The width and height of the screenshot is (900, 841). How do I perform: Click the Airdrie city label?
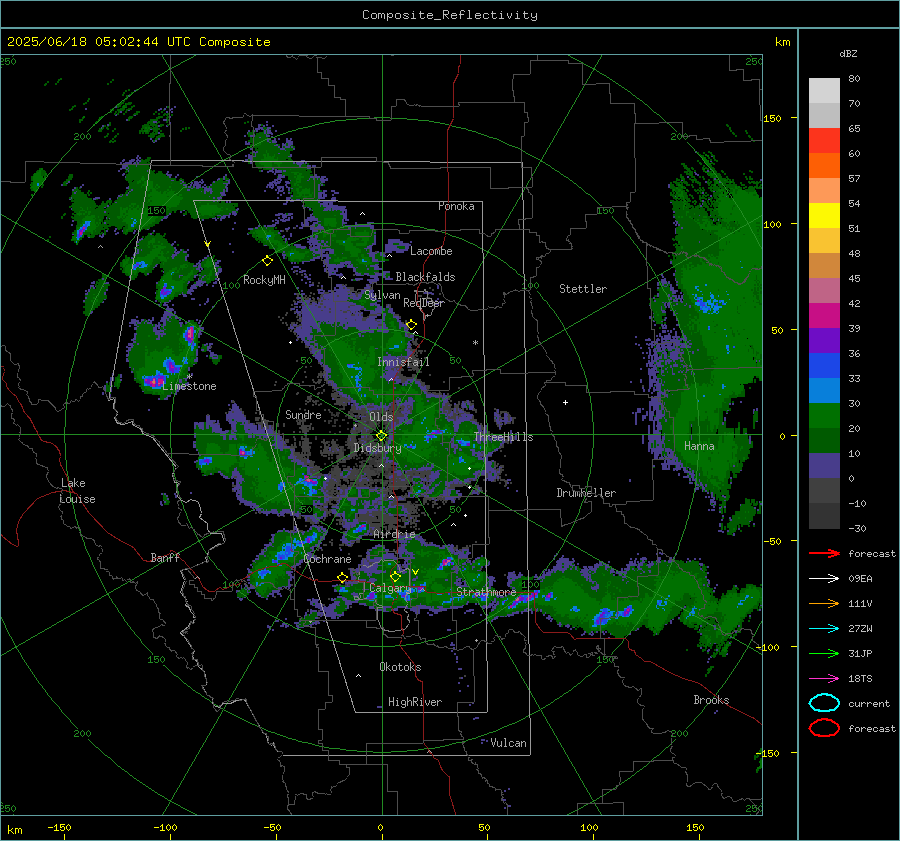click(x=394, y=534)
